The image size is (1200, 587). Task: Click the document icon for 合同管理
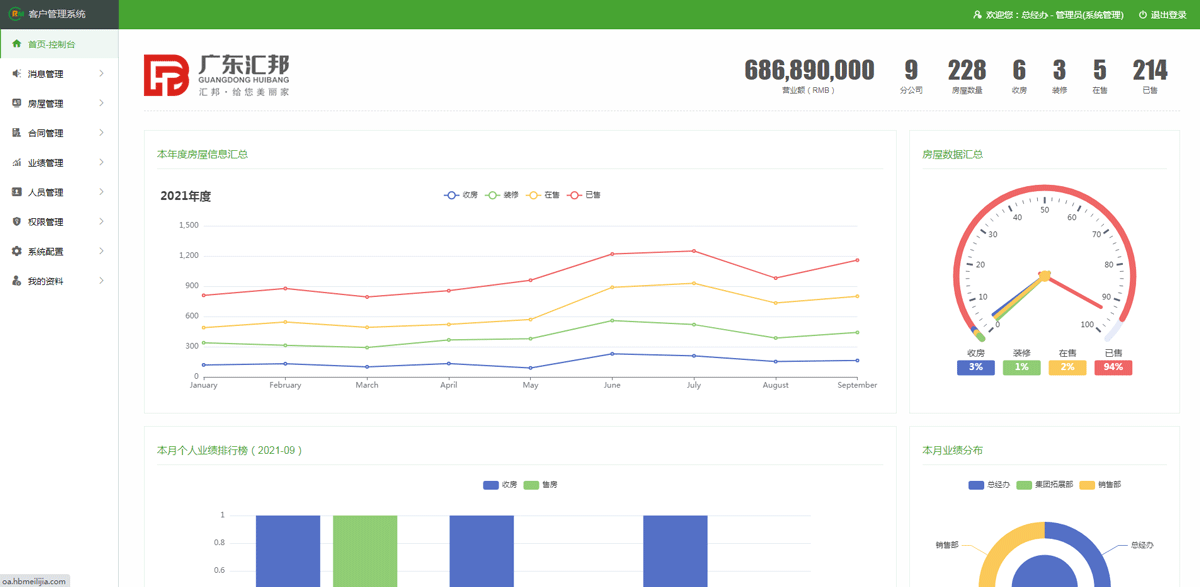16,133
